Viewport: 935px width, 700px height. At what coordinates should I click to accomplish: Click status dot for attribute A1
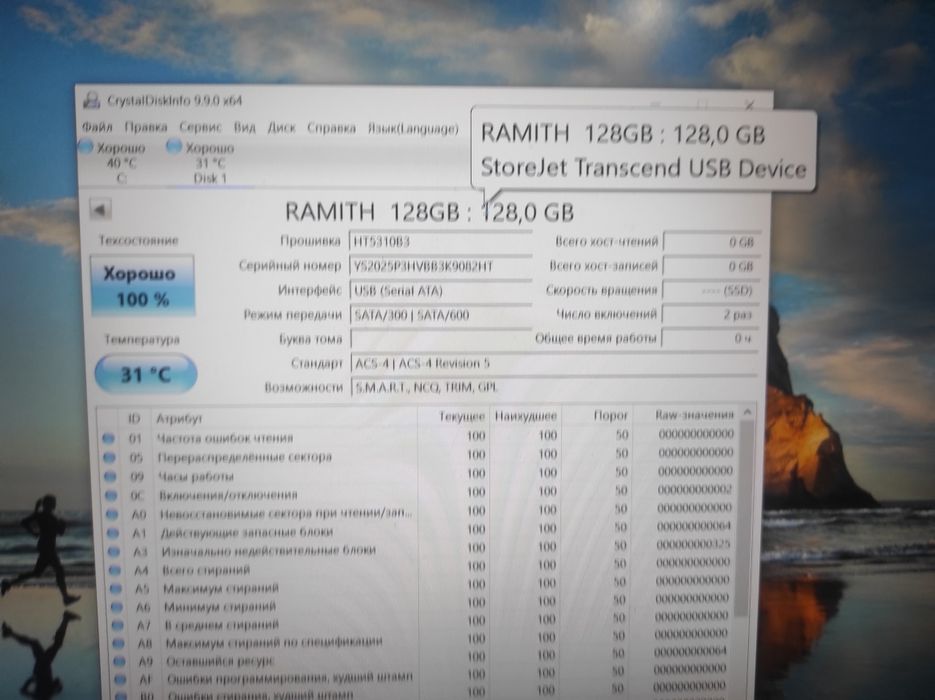113,532
